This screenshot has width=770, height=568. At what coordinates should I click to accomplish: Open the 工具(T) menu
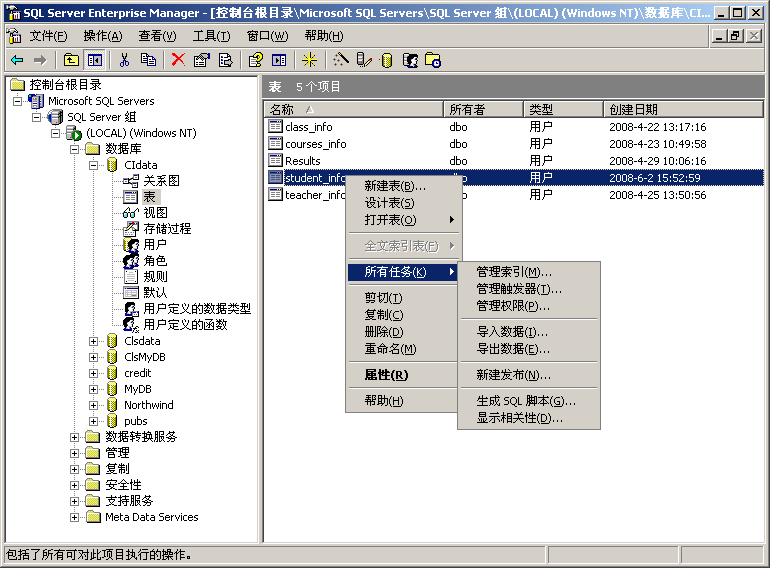pyautogui.click(x=211, y=36)
